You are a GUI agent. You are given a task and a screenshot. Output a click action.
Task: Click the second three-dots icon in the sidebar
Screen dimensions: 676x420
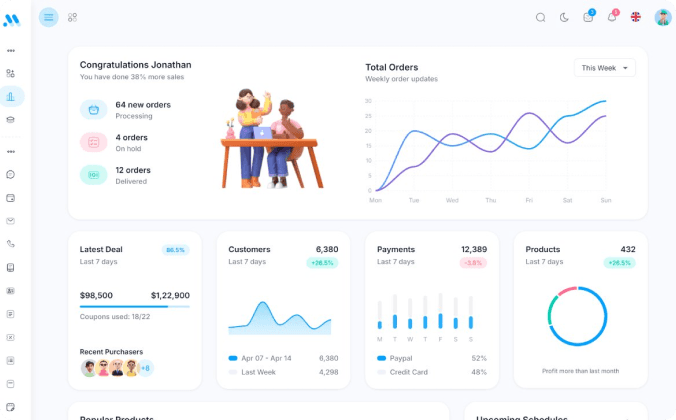11,151
